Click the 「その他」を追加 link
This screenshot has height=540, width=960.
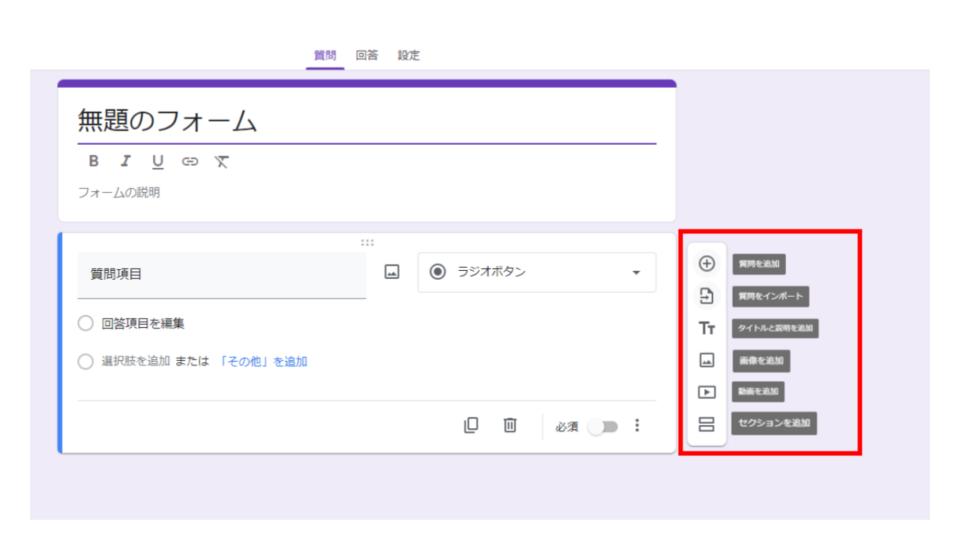[263, 361]
